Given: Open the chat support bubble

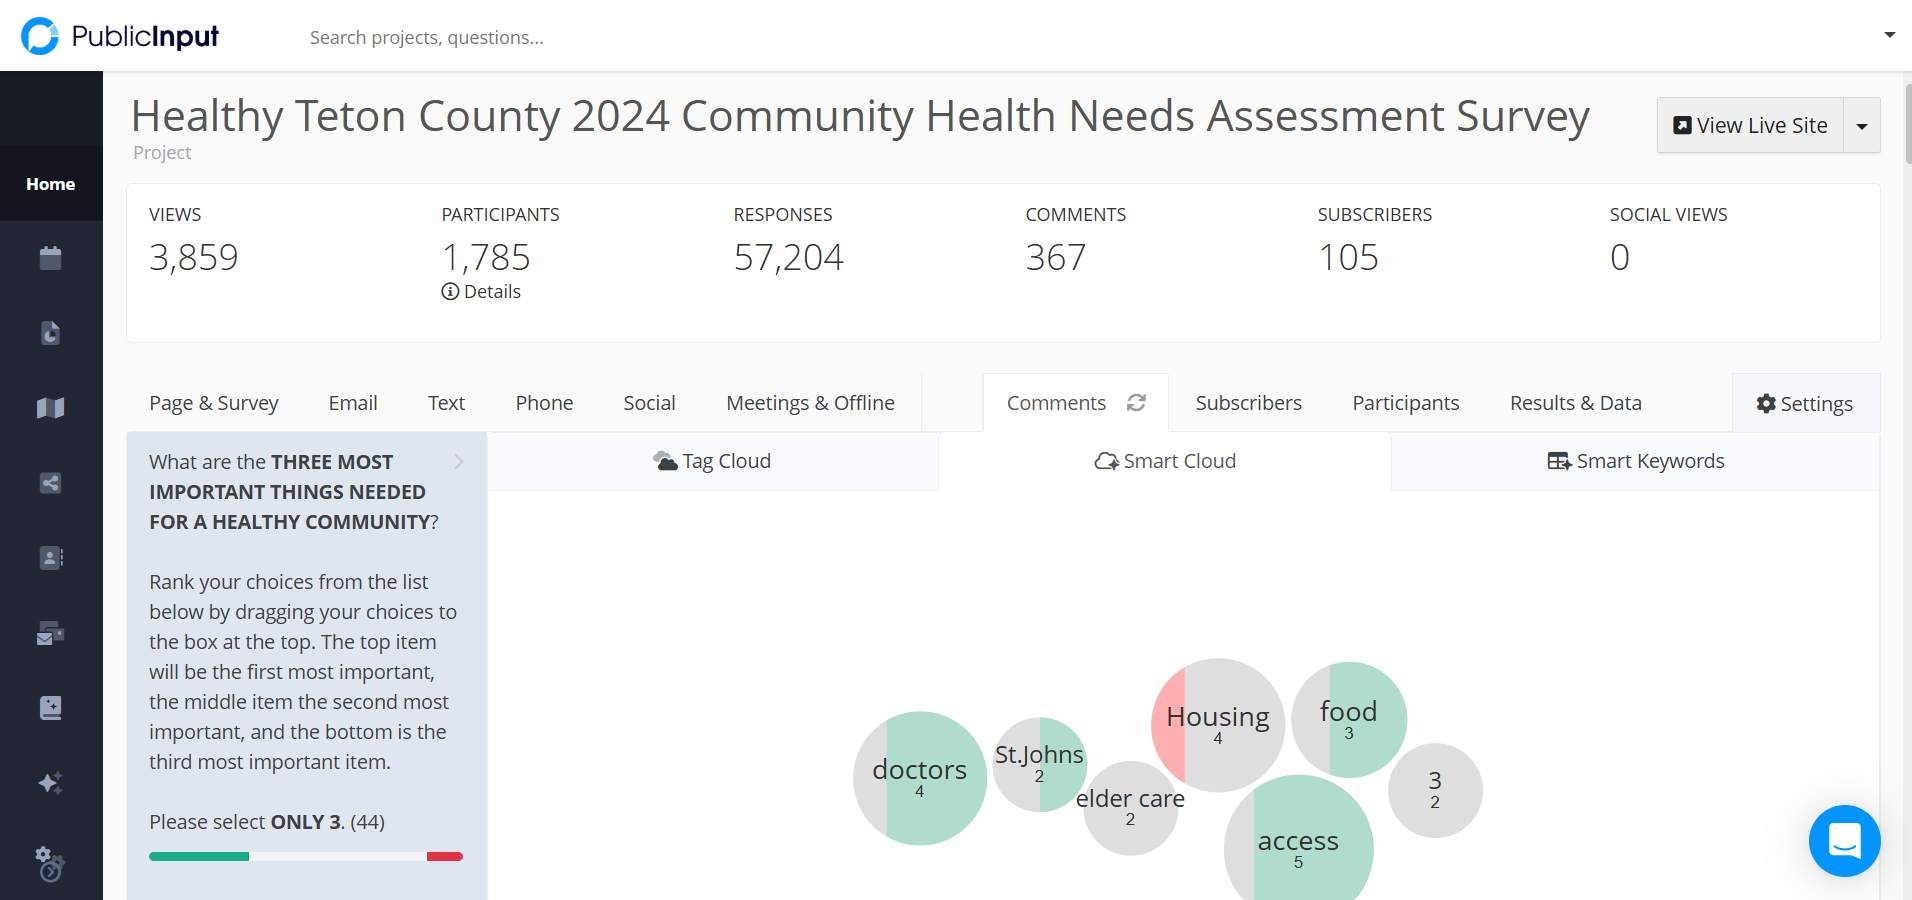Looking at the screenshot, I should 1844,840.
